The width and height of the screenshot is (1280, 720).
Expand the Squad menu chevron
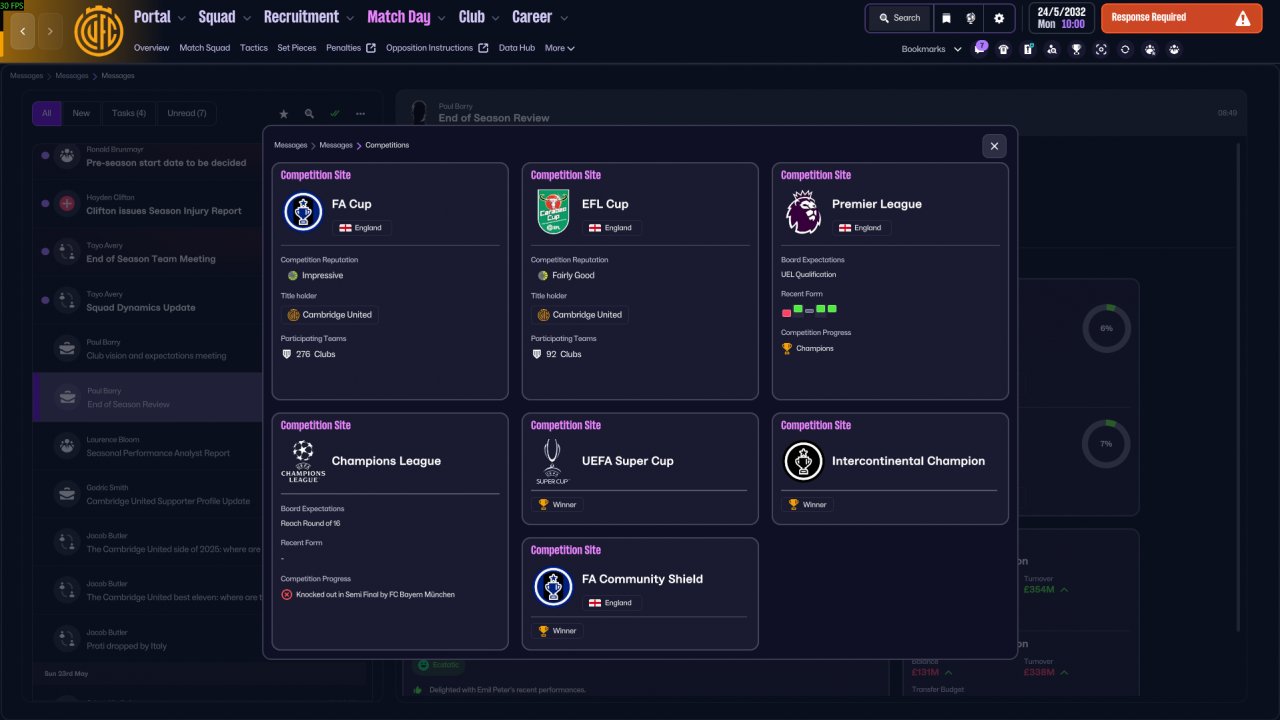(x=246, y=18)
